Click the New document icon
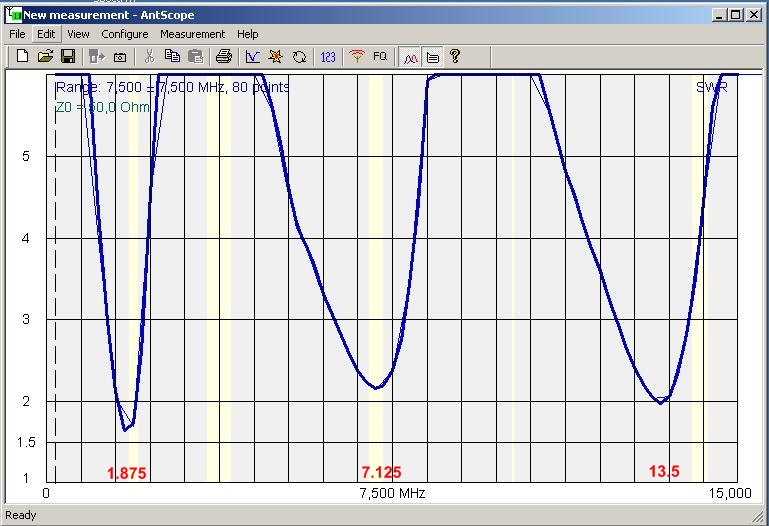The height and width of the screenshot is (526, 769). [22, 56]
